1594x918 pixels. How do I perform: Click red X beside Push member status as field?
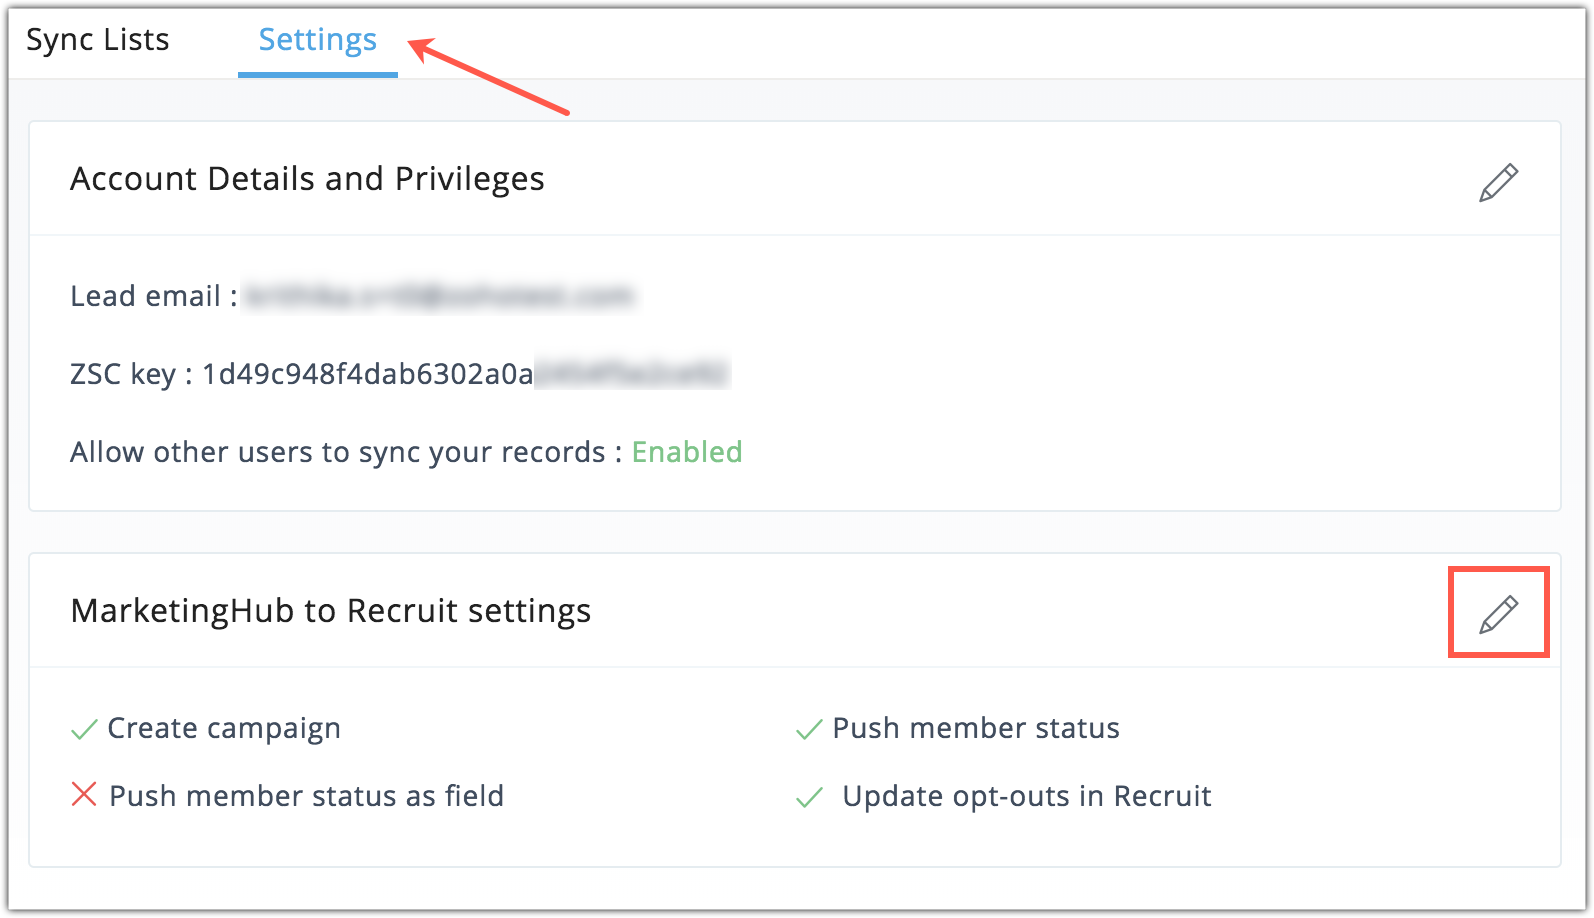point(84,796)
